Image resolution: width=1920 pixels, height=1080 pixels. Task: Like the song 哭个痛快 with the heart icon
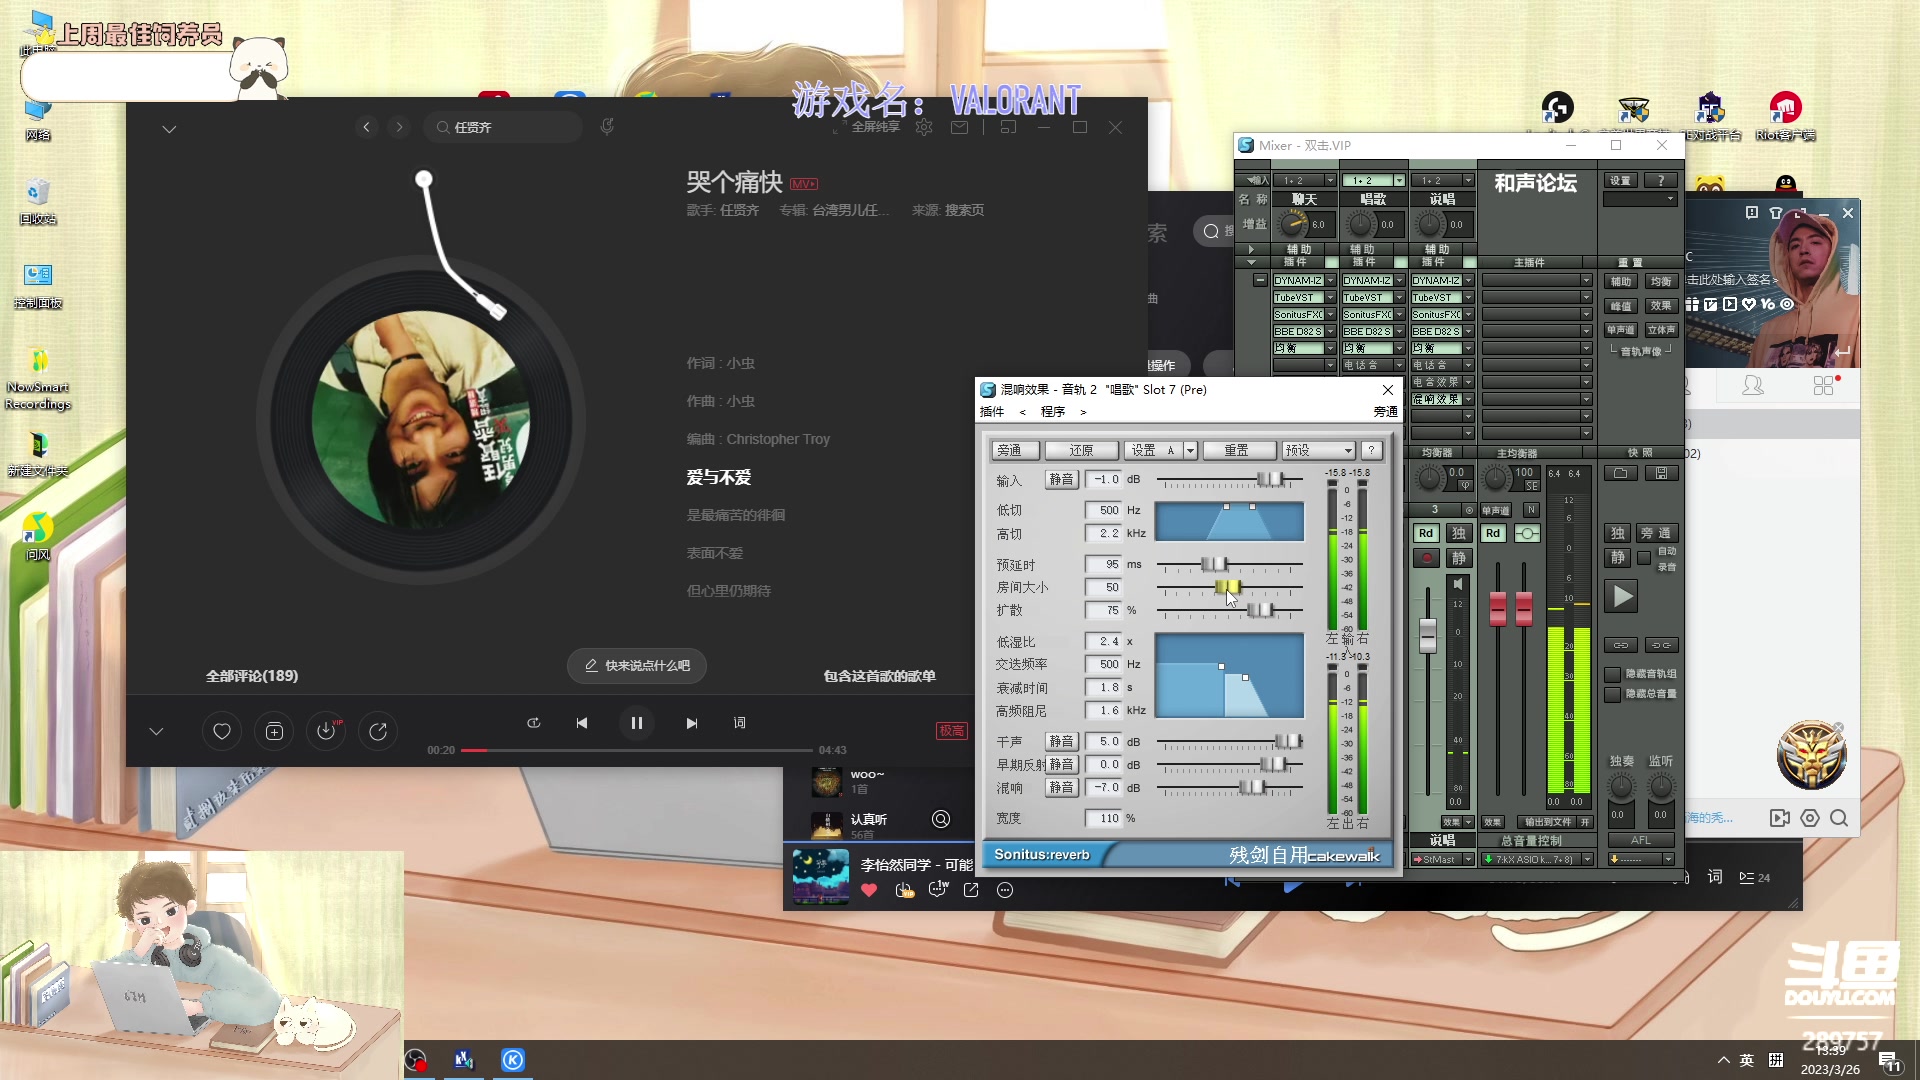pos(221,731)
